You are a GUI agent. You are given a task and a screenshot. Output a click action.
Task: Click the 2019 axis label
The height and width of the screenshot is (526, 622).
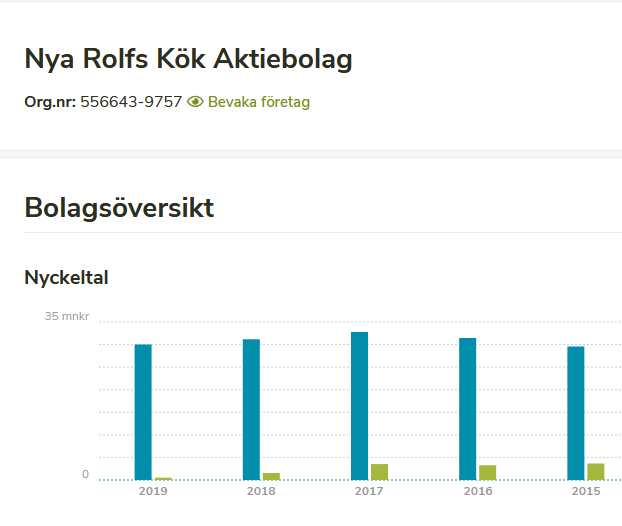(x=153, y=491)
